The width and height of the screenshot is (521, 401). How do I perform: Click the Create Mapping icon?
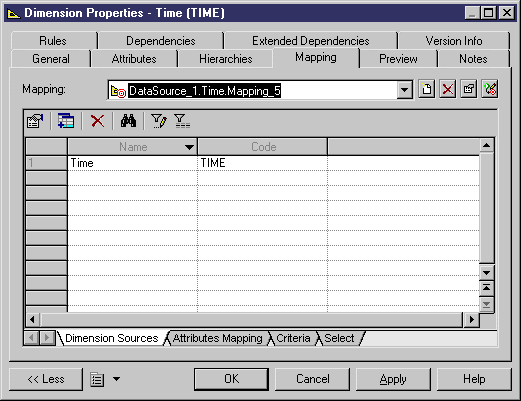[427, 89]
